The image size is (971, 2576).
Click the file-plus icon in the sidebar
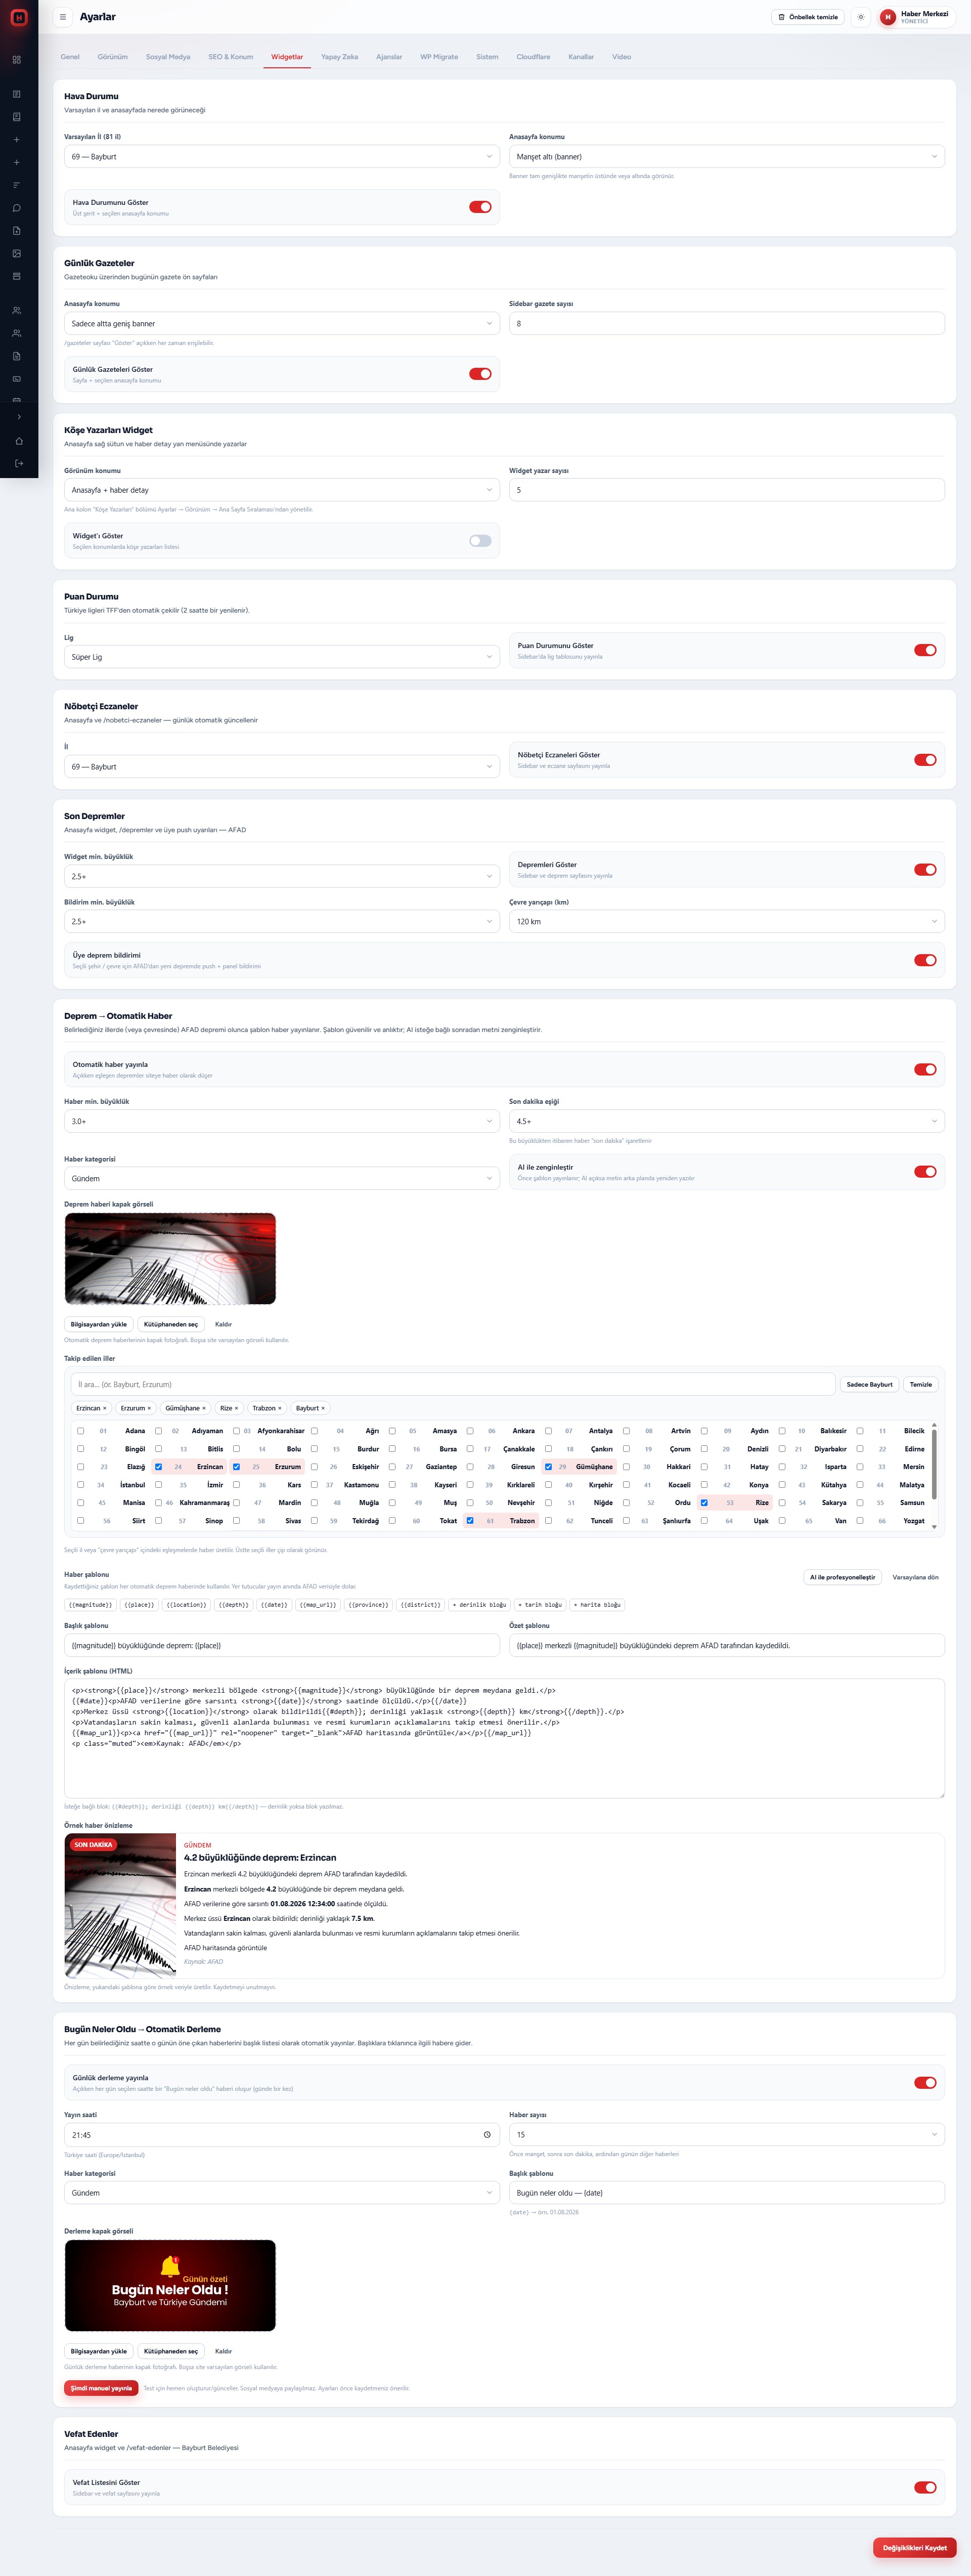(17, 231)
